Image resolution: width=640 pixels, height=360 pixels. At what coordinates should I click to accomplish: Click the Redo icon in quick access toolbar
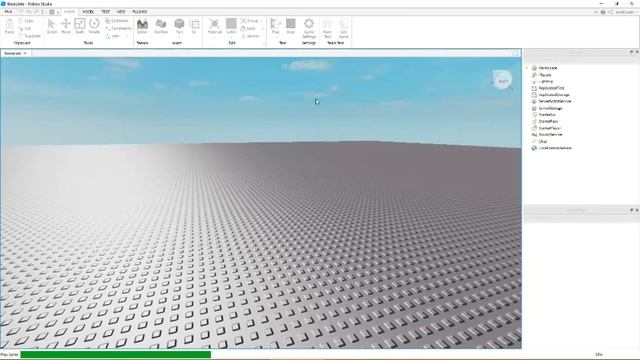[x=37, y=12]
